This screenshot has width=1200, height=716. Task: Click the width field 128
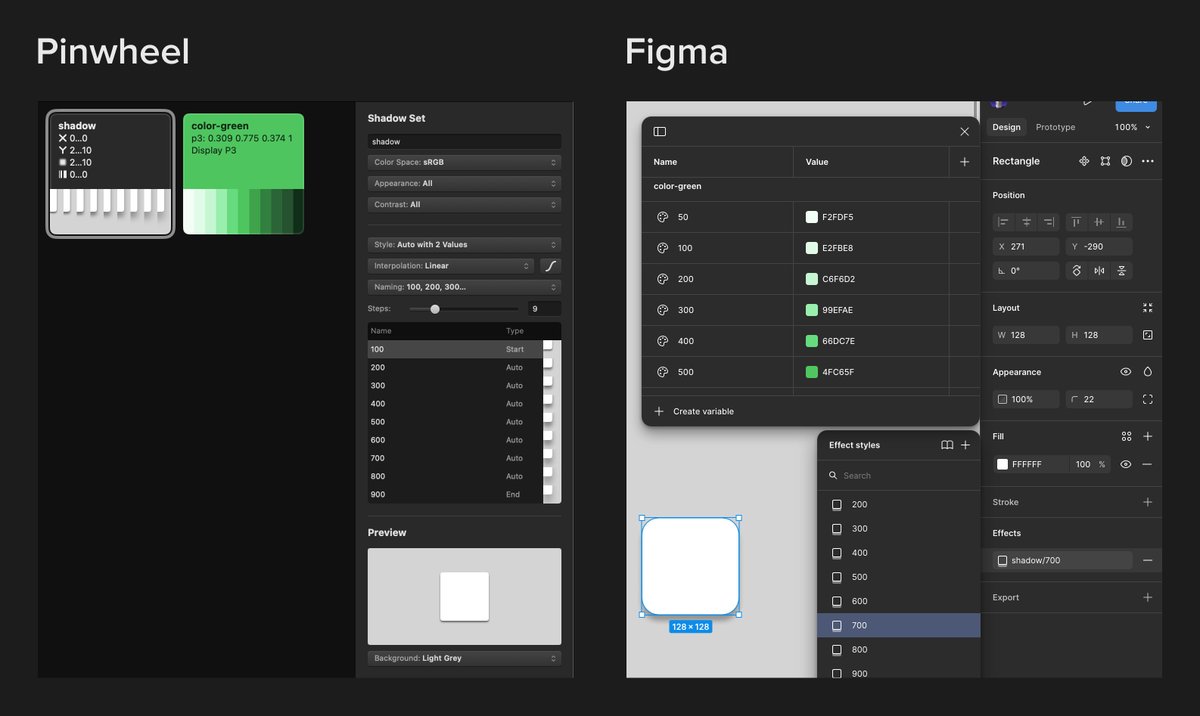pyautogui.click(x=1026, y=335)
